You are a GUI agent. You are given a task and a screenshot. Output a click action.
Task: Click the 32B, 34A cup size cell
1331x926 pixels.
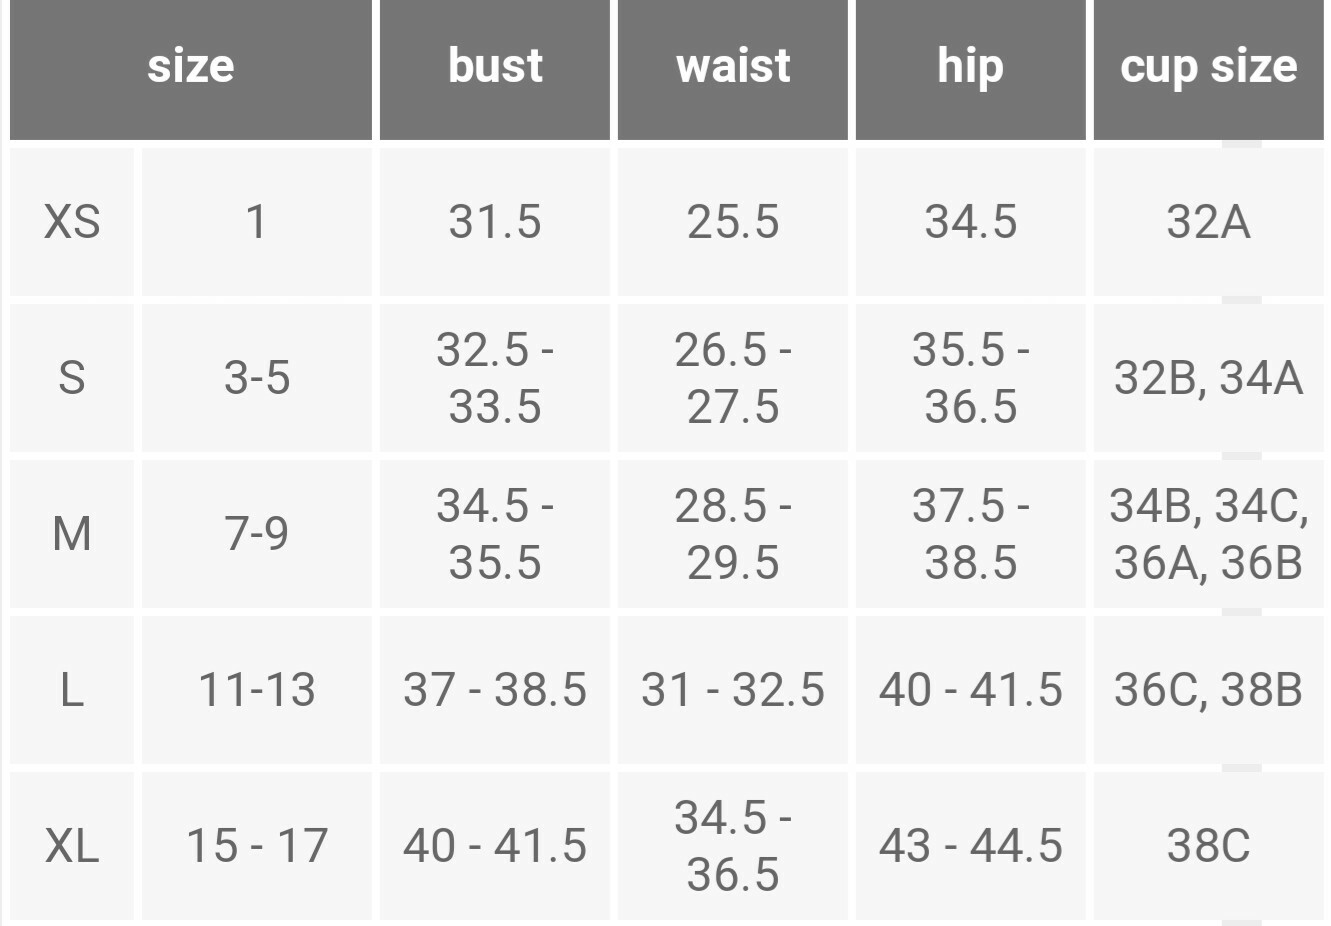pos(1209,377)
